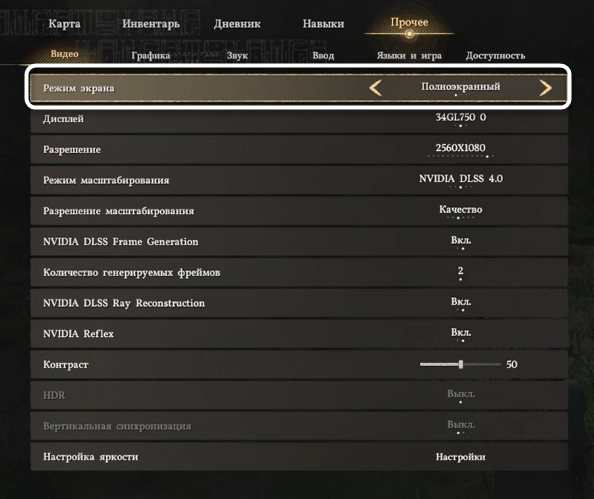Click the Настройки button for brightness
Viewport: 594px width, 499px height.
(x=461, y=457)
